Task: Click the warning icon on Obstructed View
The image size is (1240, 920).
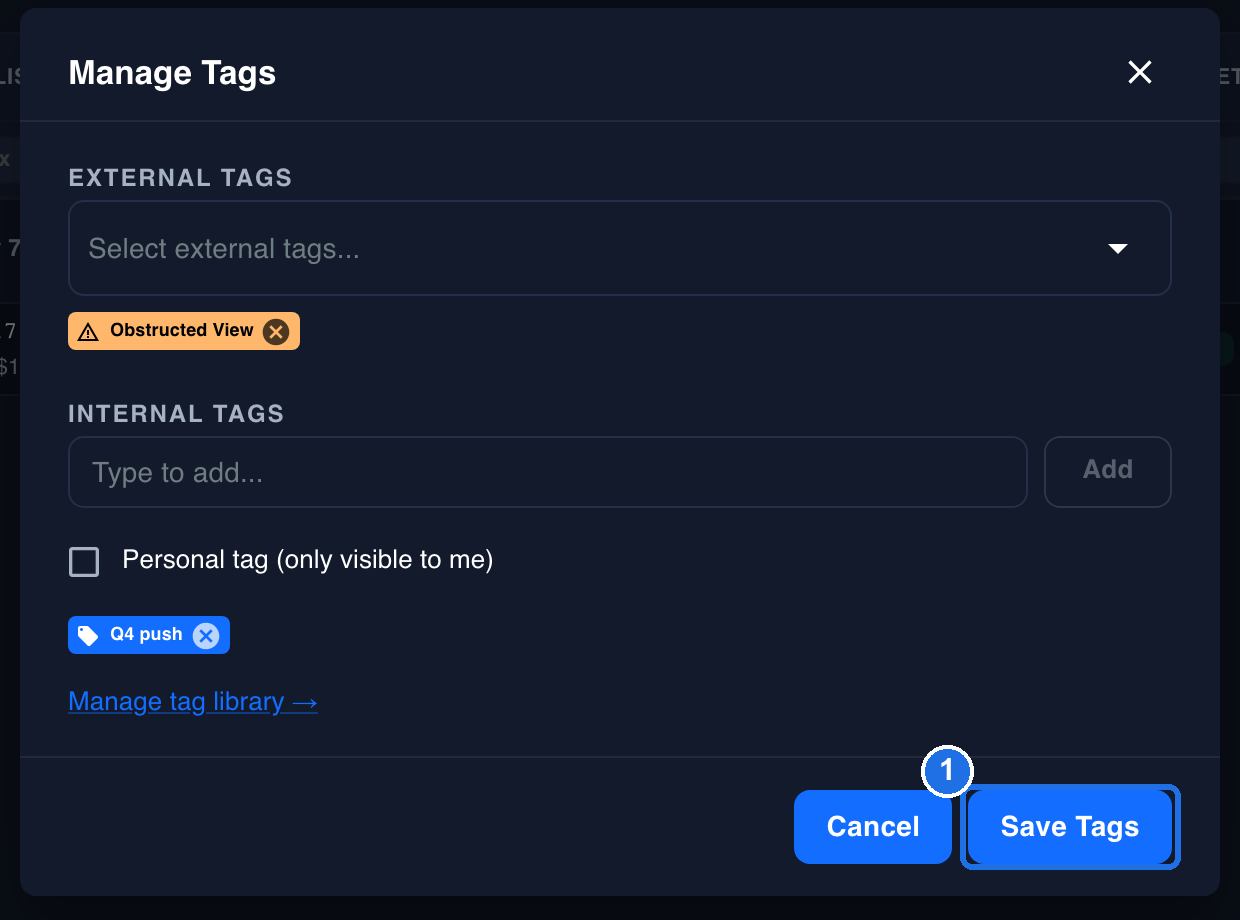Action: (x=88, y=332)
